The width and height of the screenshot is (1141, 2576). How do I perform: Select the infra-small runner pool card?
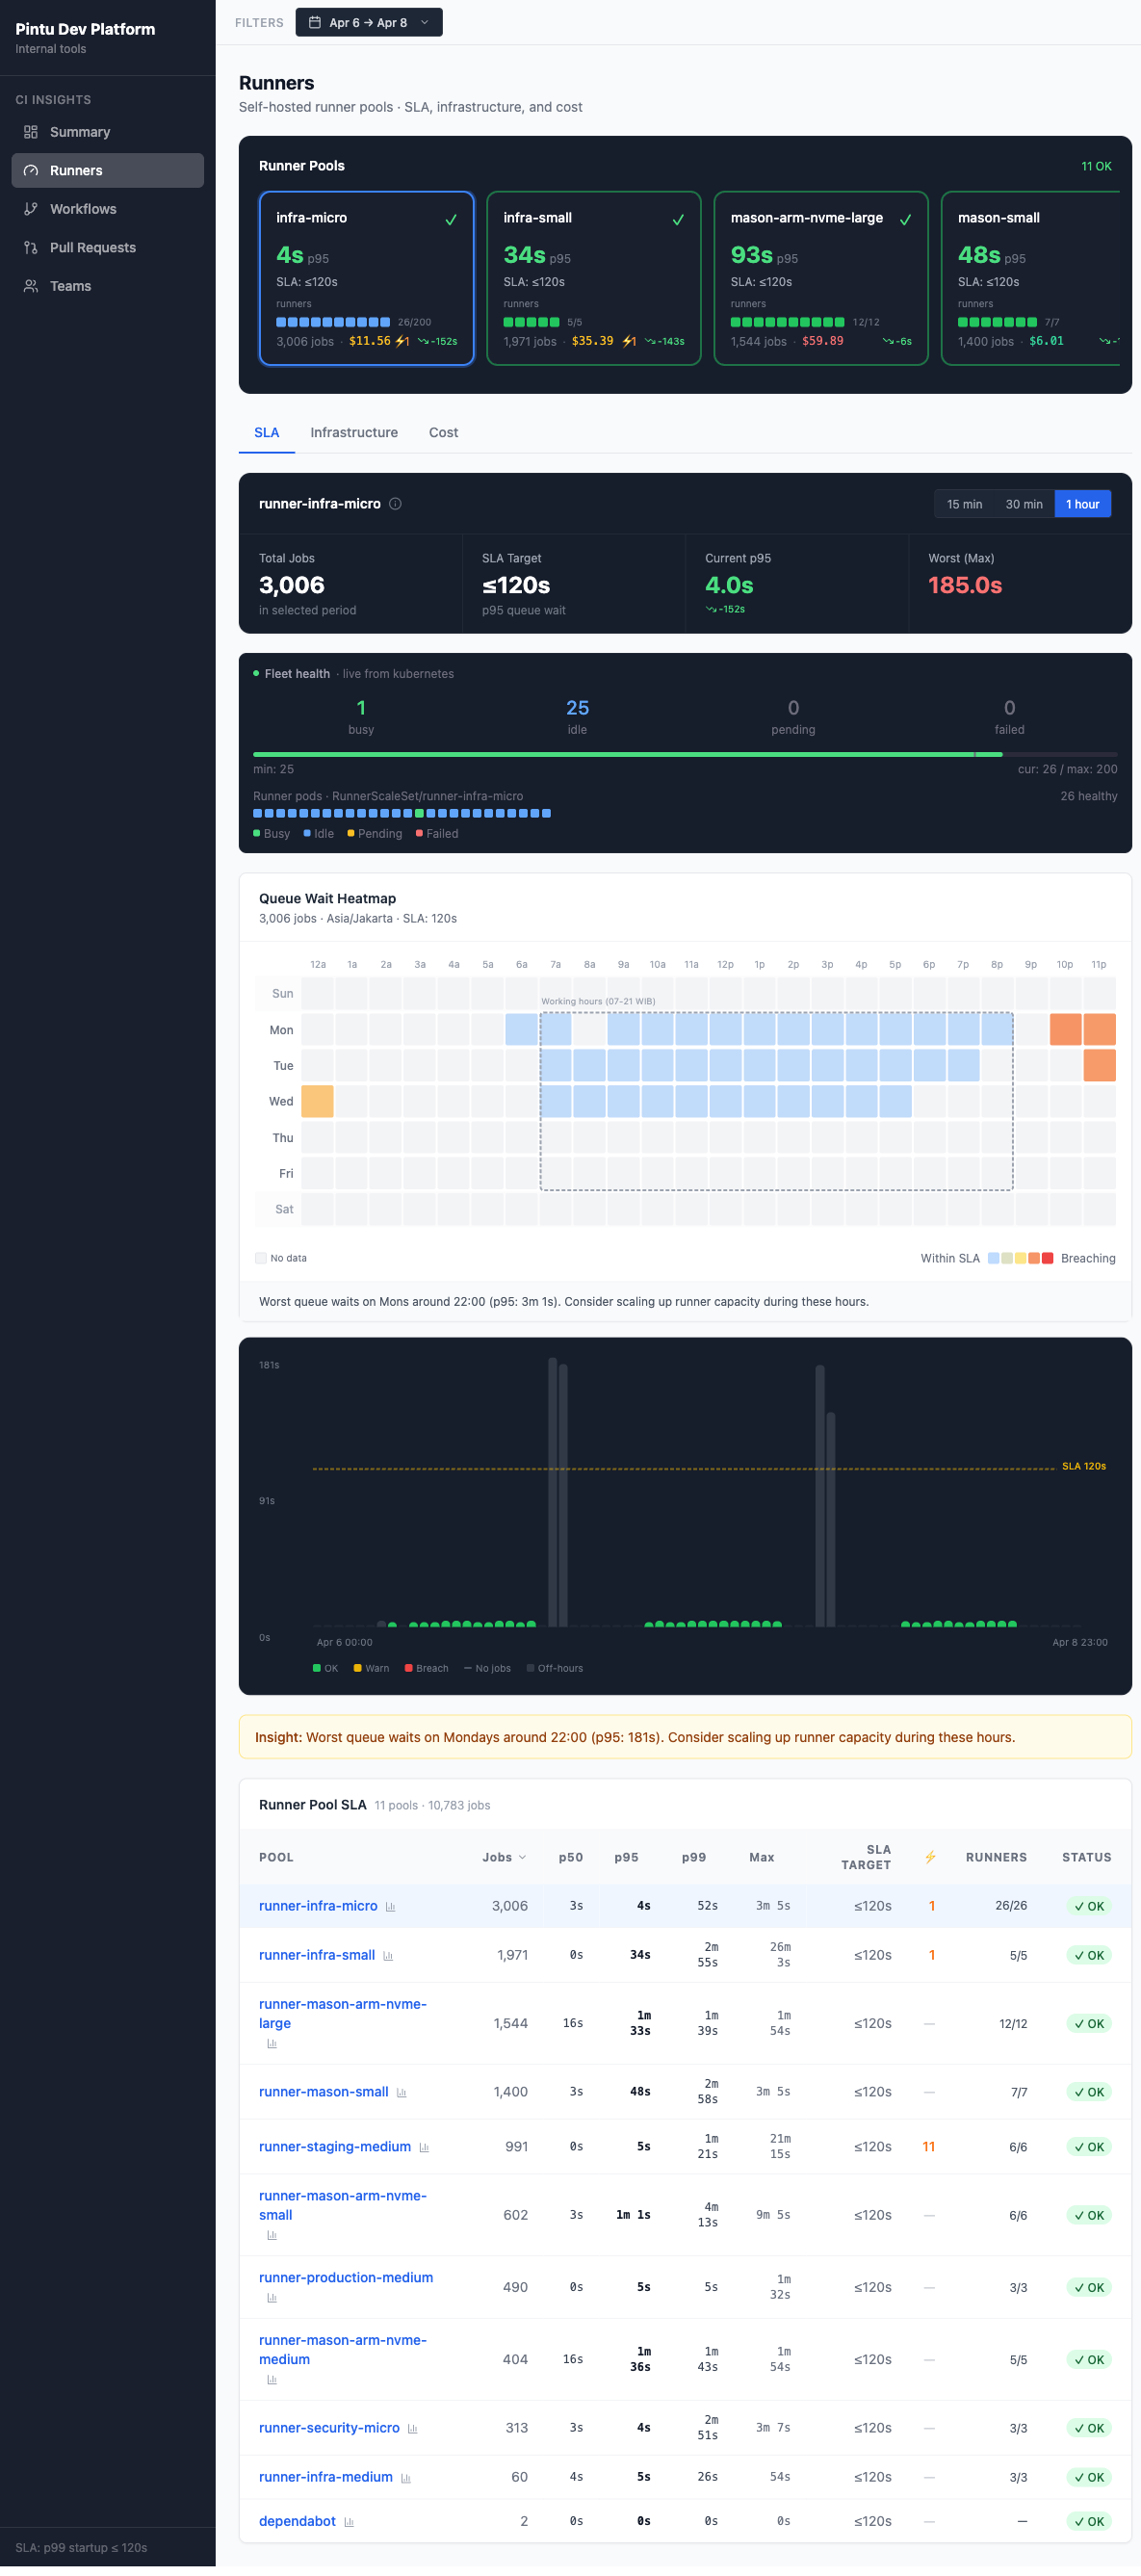[593, 278]
